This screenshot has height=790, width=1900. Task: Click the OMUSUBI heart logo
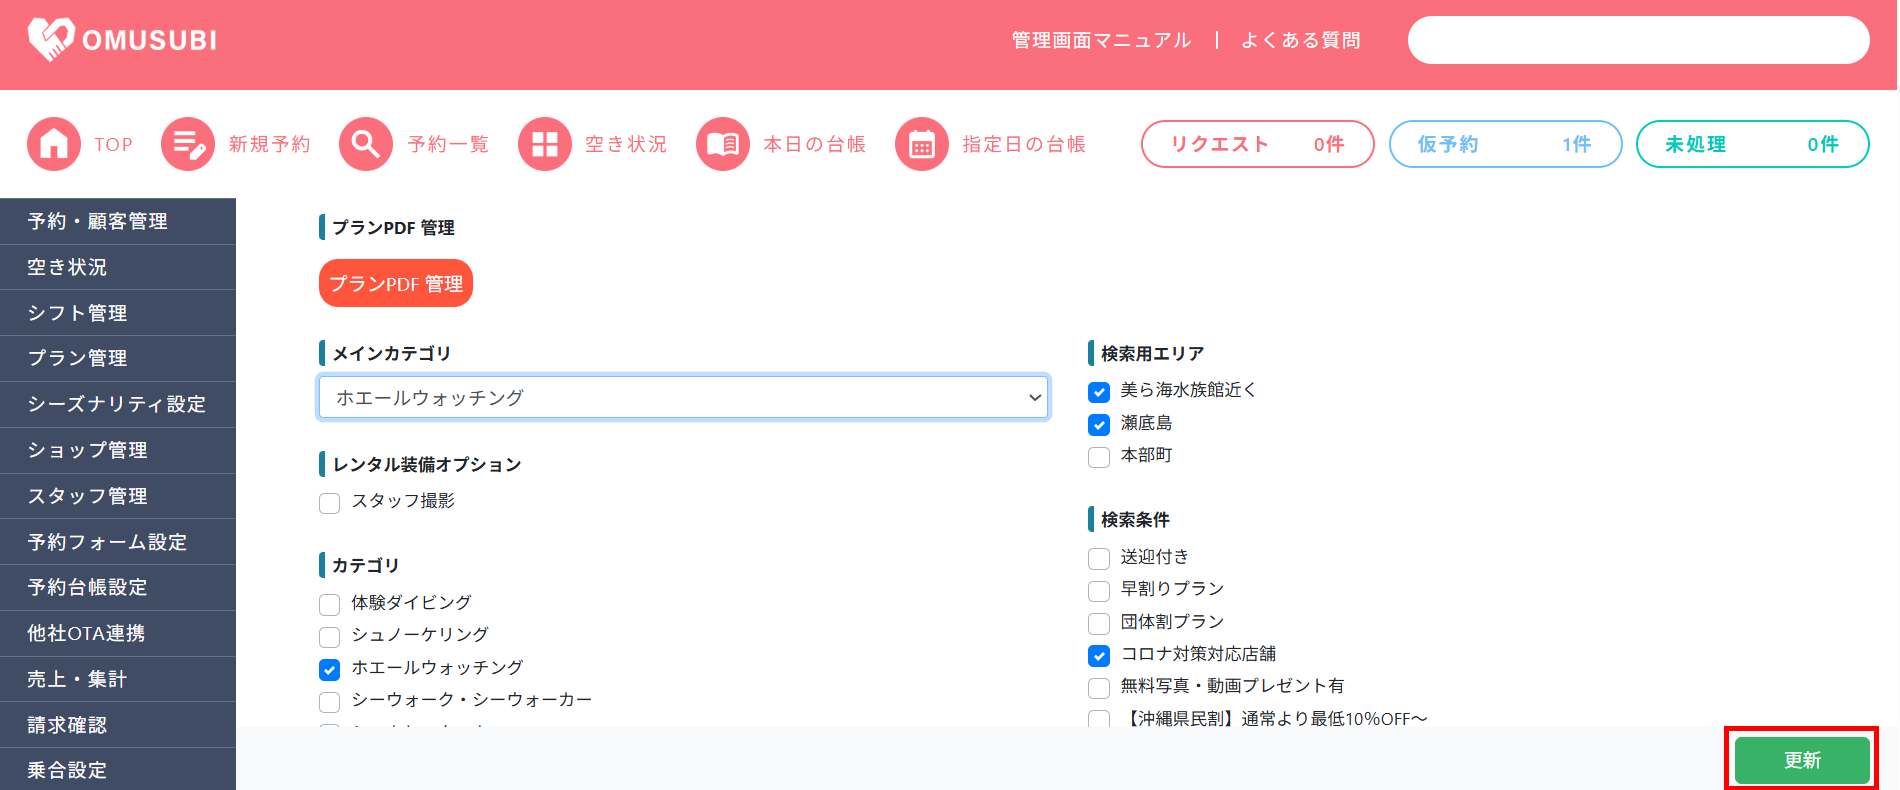[x=51, y=40]
